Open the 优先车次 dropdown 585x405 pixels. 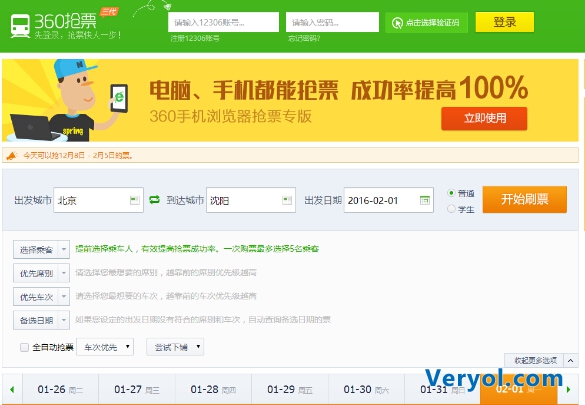point(41,296)
